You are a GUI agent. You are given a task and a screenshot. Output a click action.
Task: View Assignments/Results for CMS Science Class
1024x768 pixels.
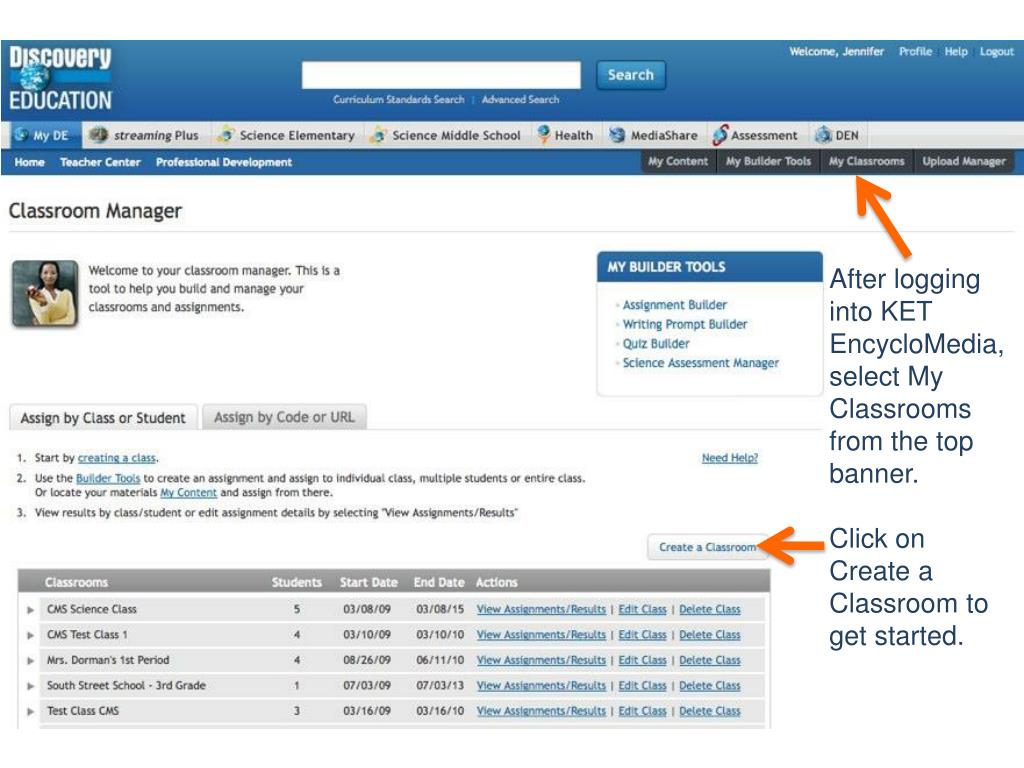[541, 609]
